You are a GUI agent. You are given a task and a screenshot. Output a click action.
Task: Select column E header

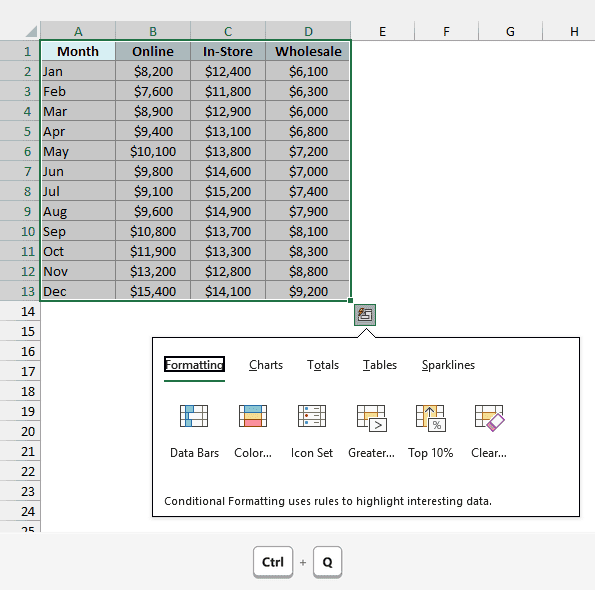382,31
